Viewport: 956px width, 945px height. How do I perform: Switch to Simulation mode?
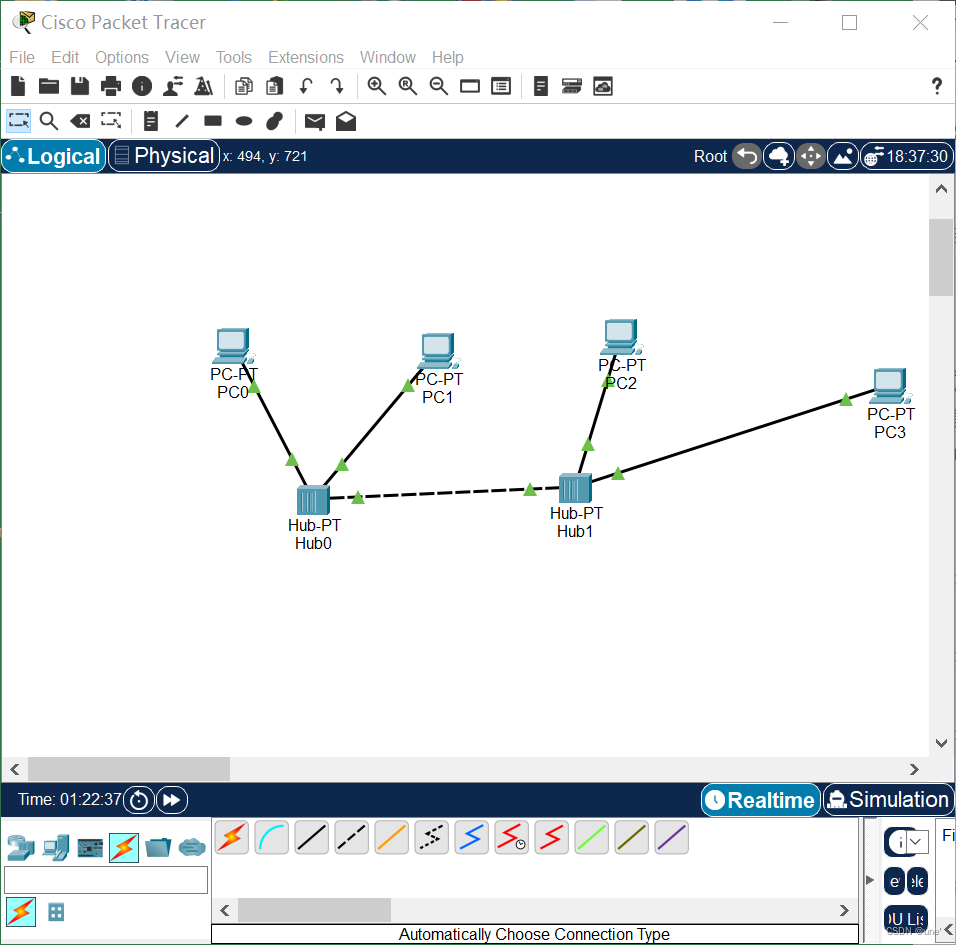coord(889,799)
